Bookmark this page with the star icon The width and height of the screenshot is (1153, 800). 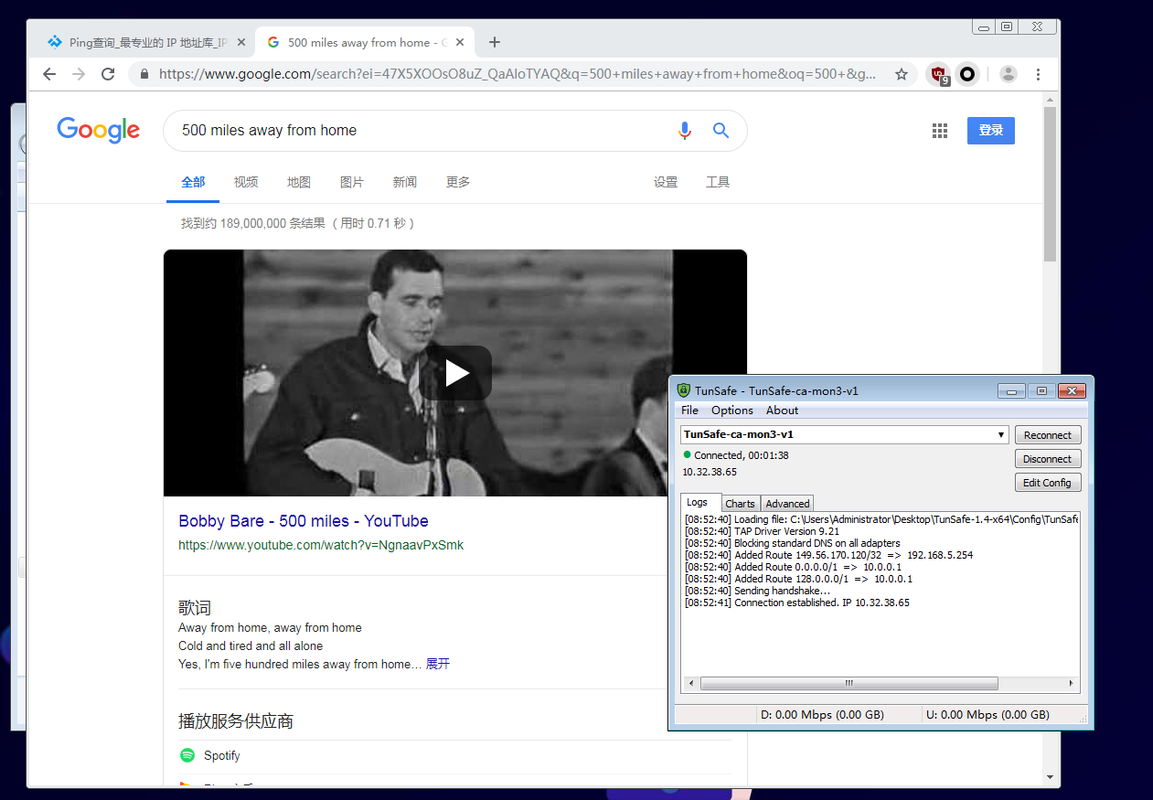coord(902,74)
